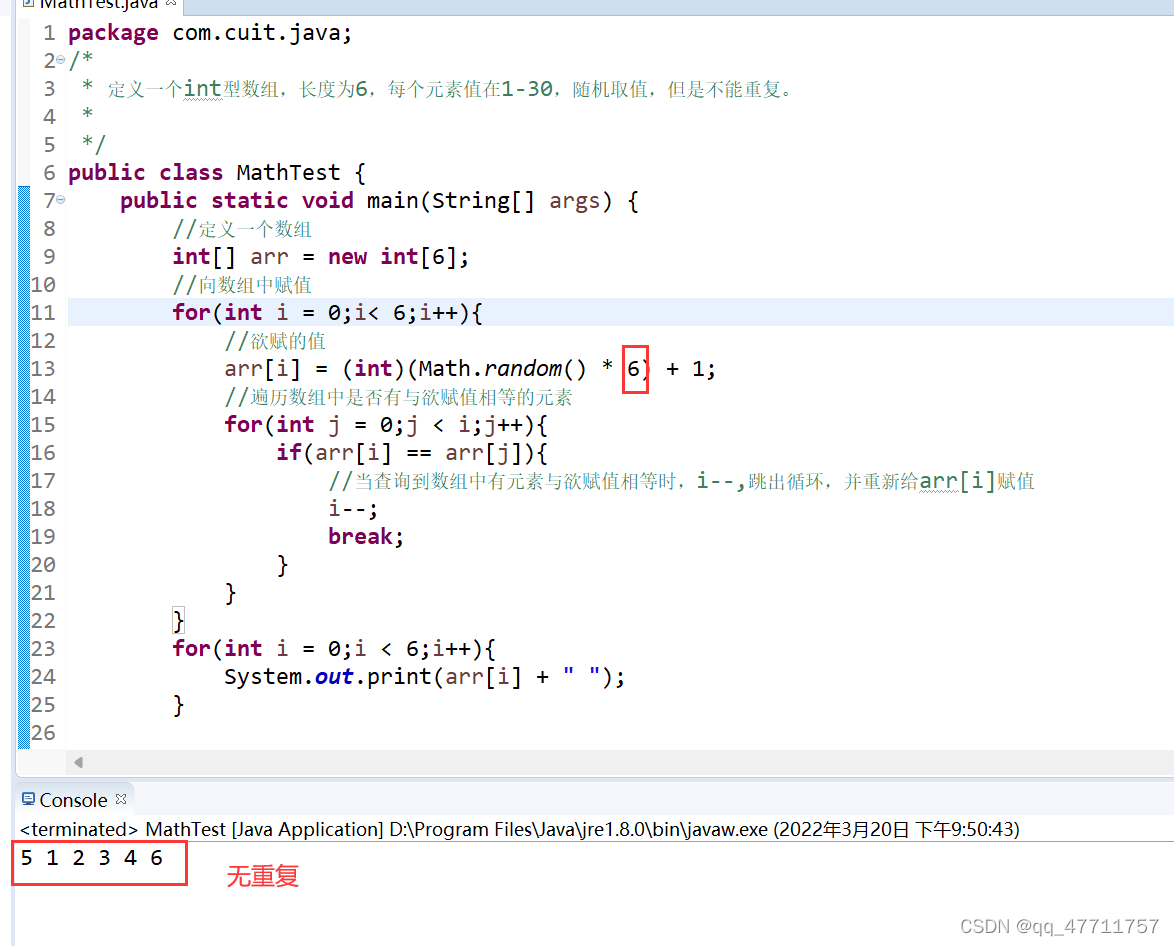Screen dimensions: 1174x946
Task: Click the console output '5 1 2 3 4 6'
Action: pyautogui.click(x=91, y=858)
